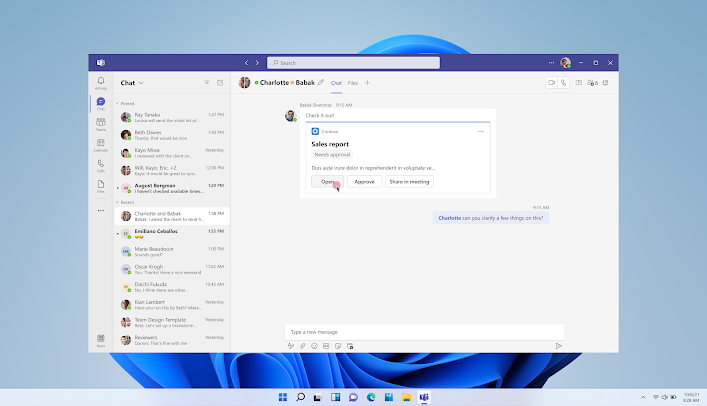Attach a file with the paperclip
The height and width of the screenshot is (406, 707).
[303, 346]
